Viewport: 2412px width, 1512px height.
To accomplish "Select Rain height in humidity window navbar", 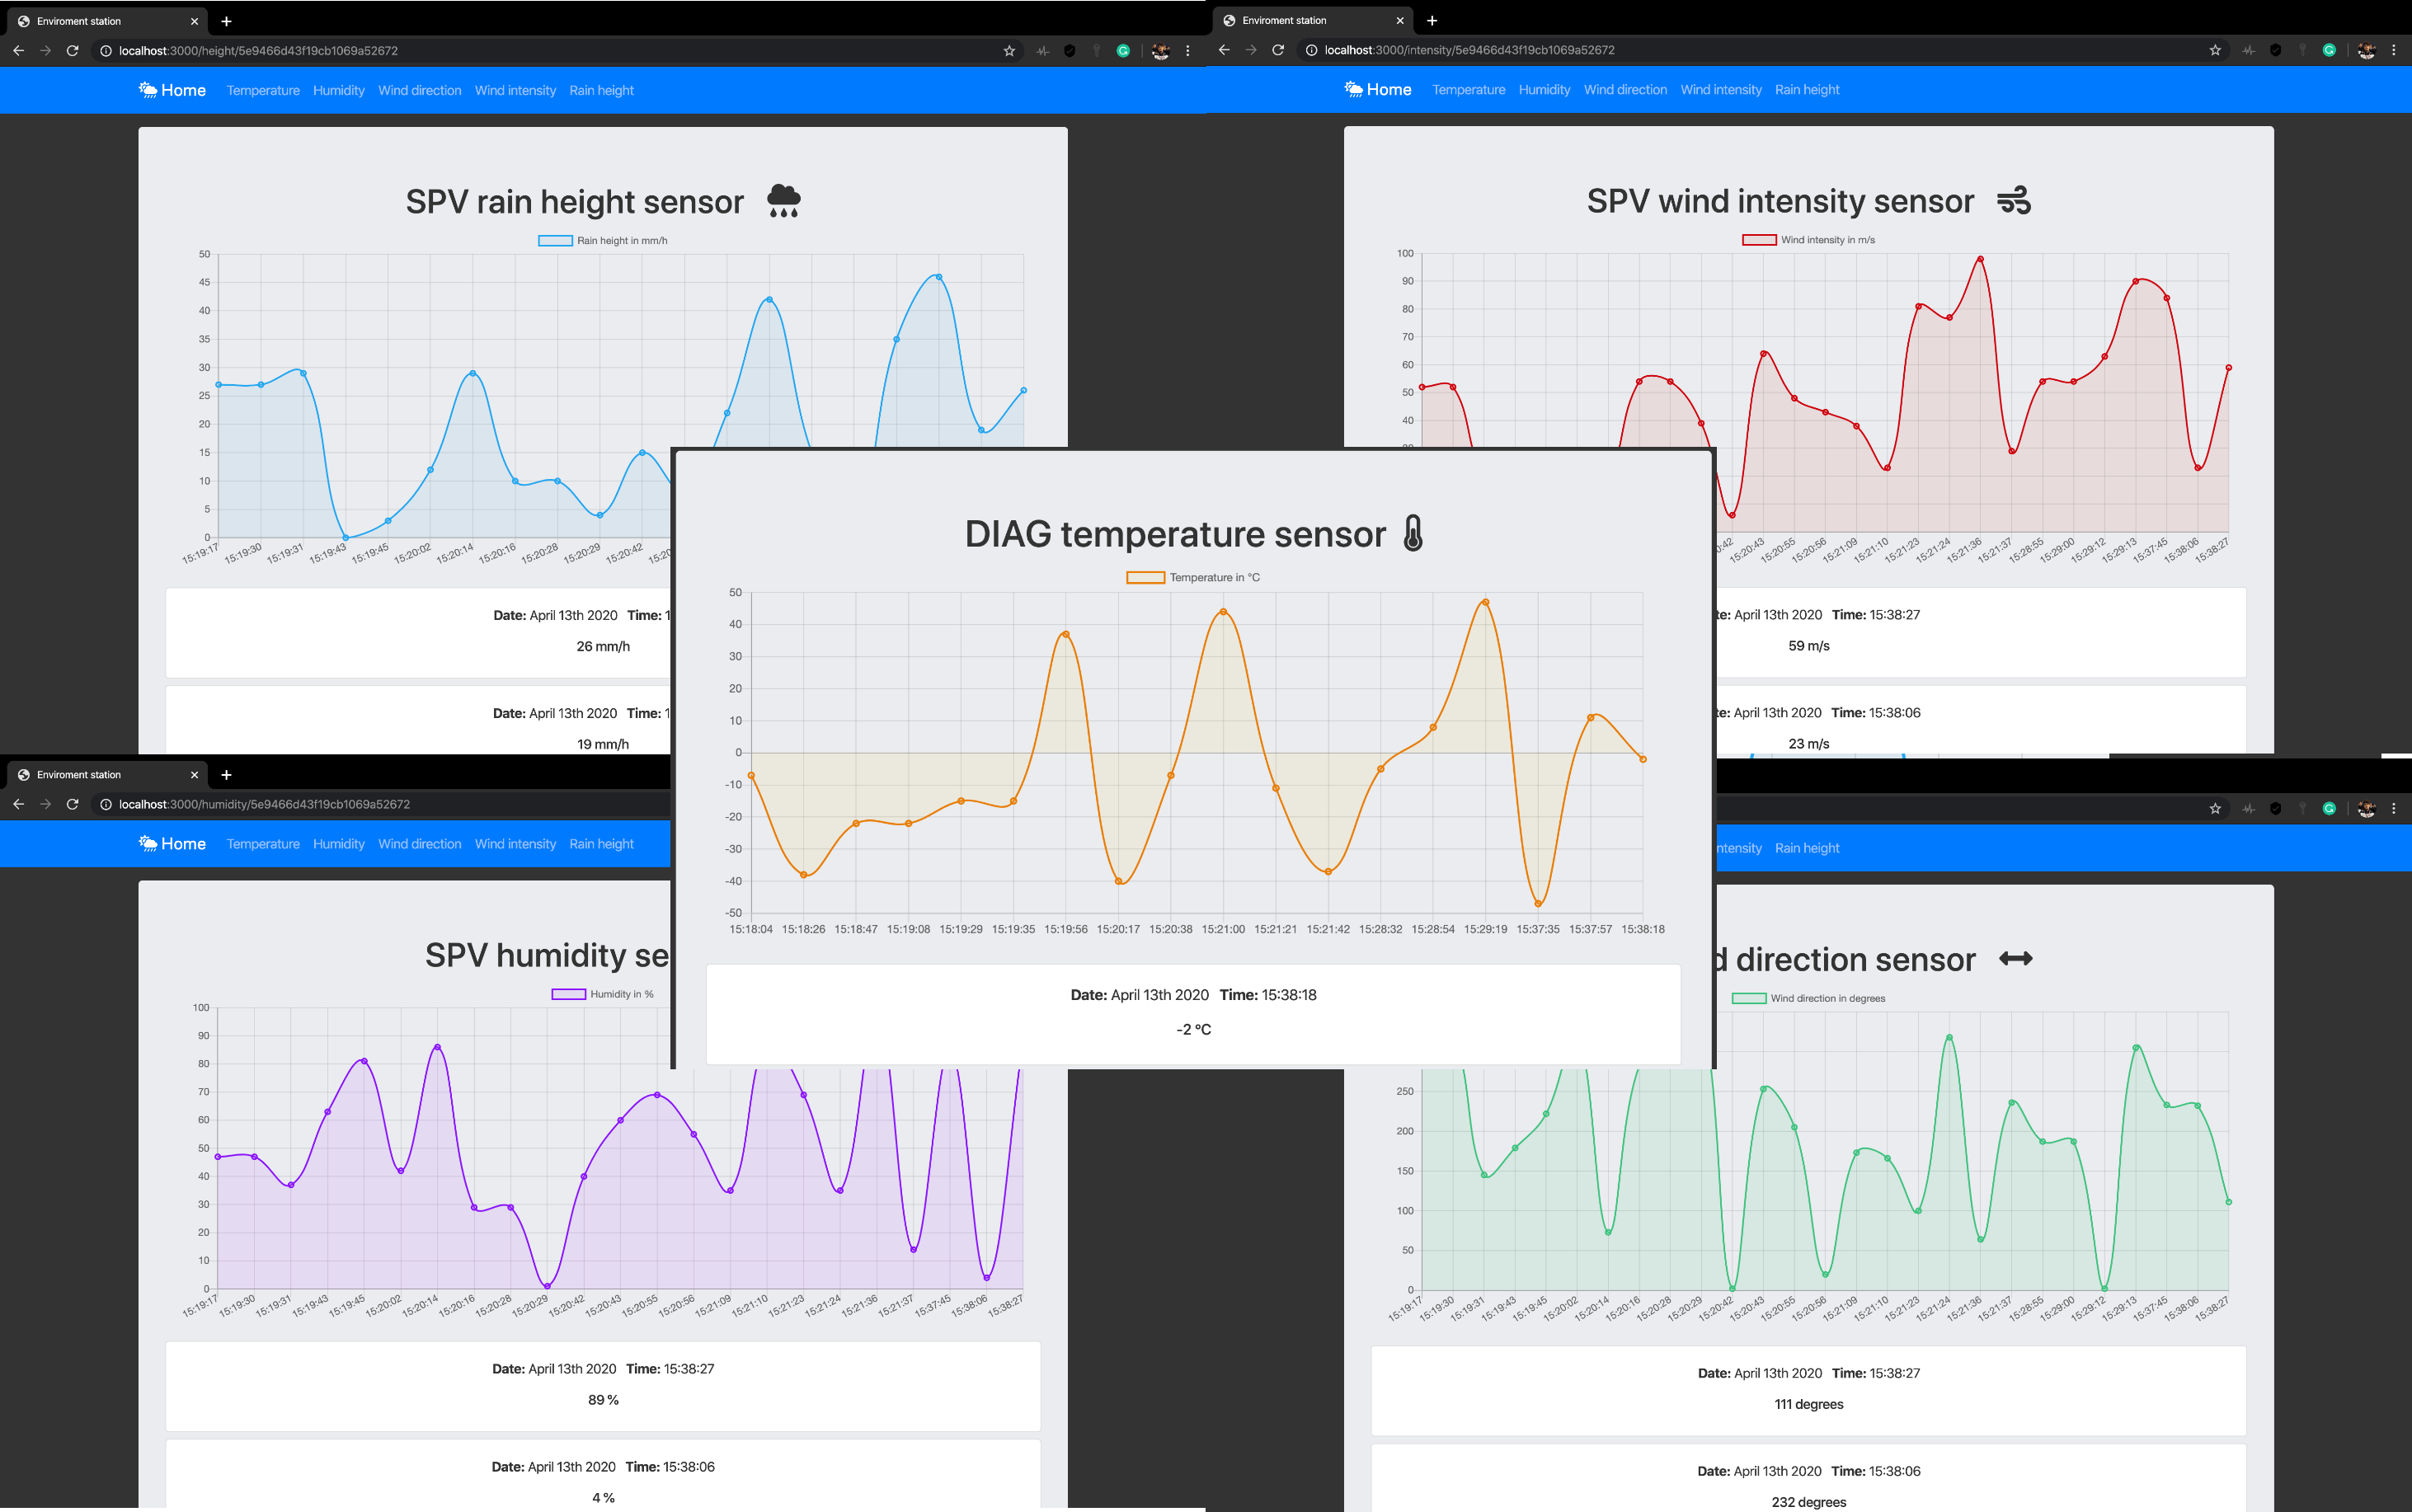I will 601,844.
